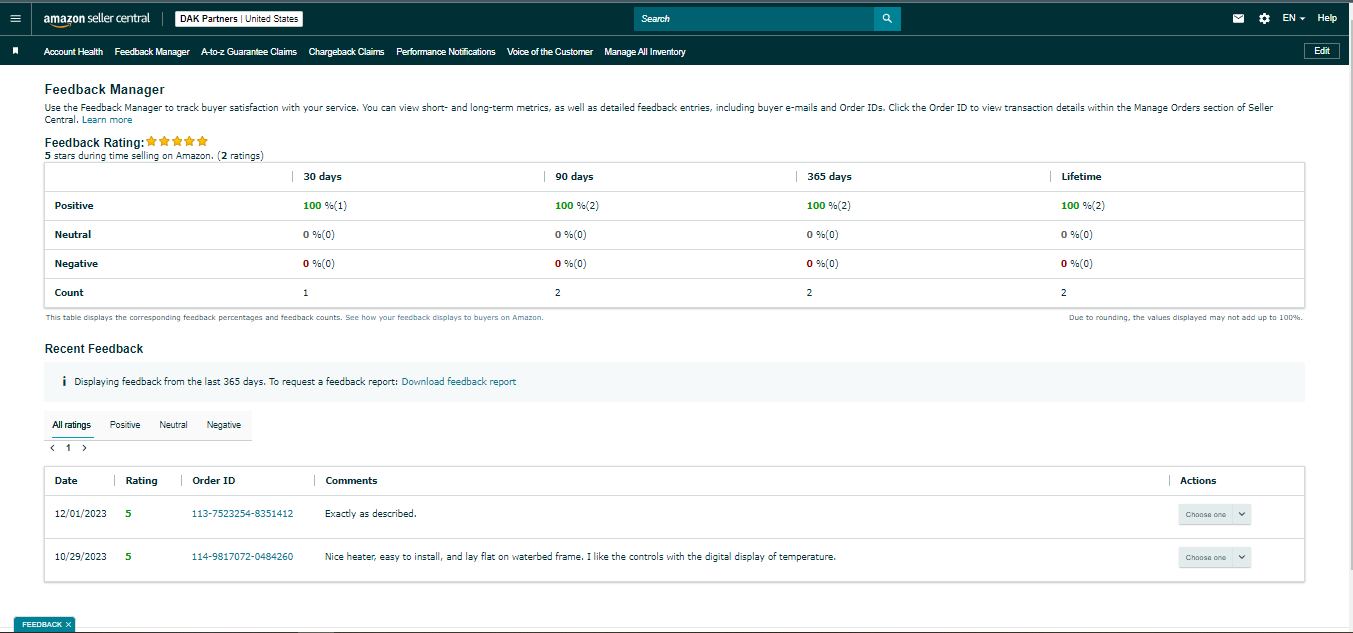1353x633 pixels.
Task: Switch to the Positive tab
Action: (x=125, y=425)
